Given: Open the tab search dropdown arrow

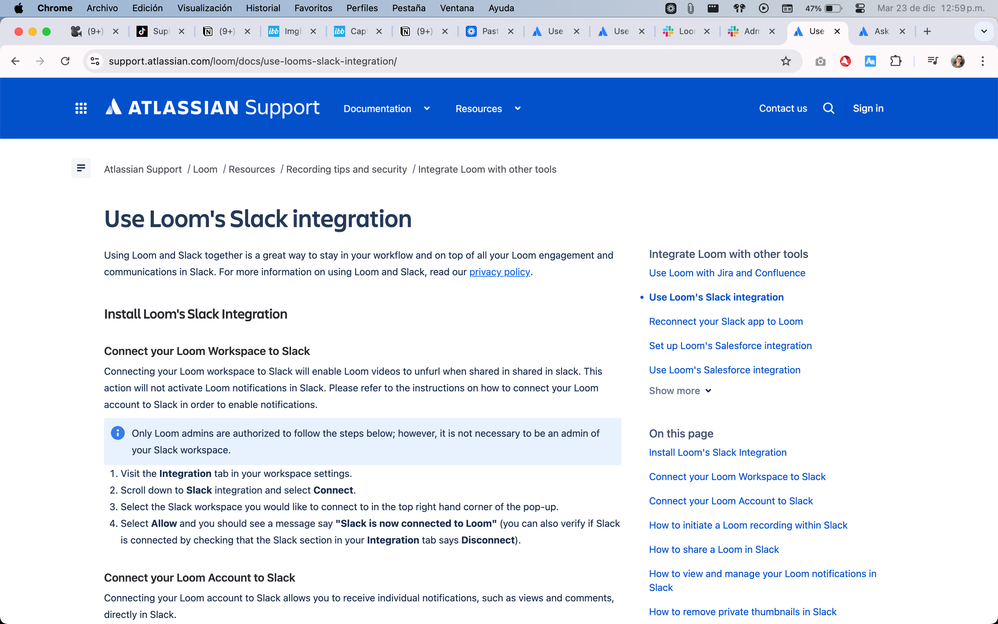Looking at the screenshot, I should 983,31.
